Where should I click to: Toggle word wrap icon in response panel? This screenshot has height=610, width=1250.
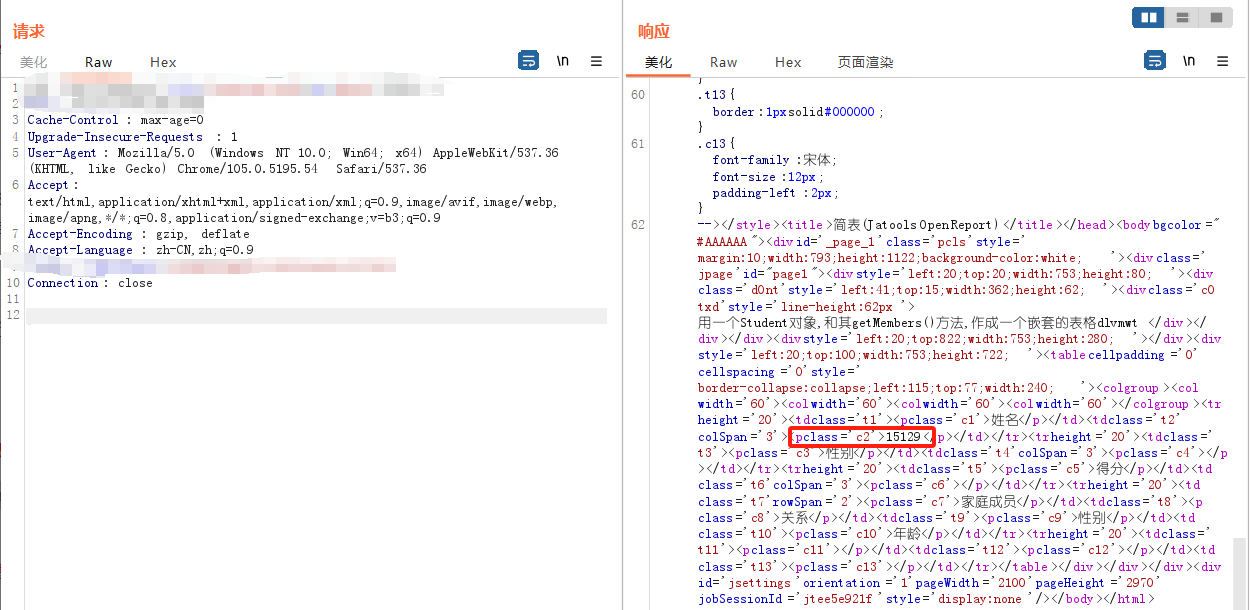click(1154, 61)
